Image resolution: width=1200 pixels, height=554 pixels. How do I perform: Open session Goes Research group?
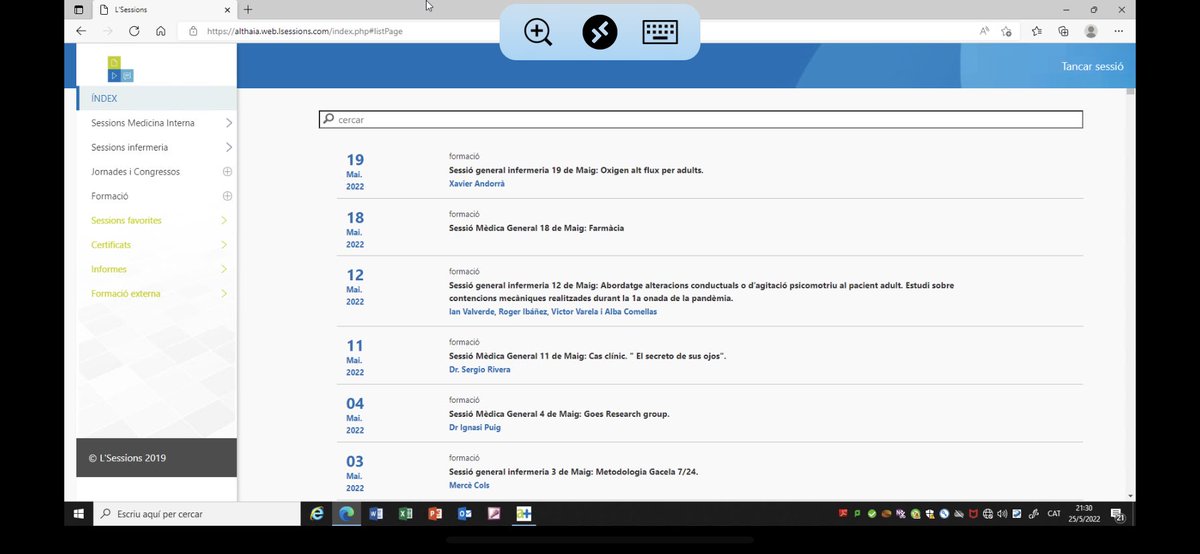559,414
